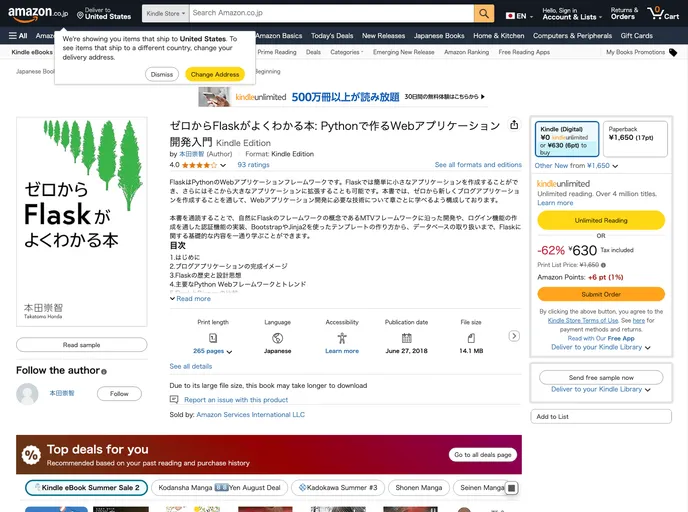Click Read sample button
688x512 pixels.
[82, 345]
